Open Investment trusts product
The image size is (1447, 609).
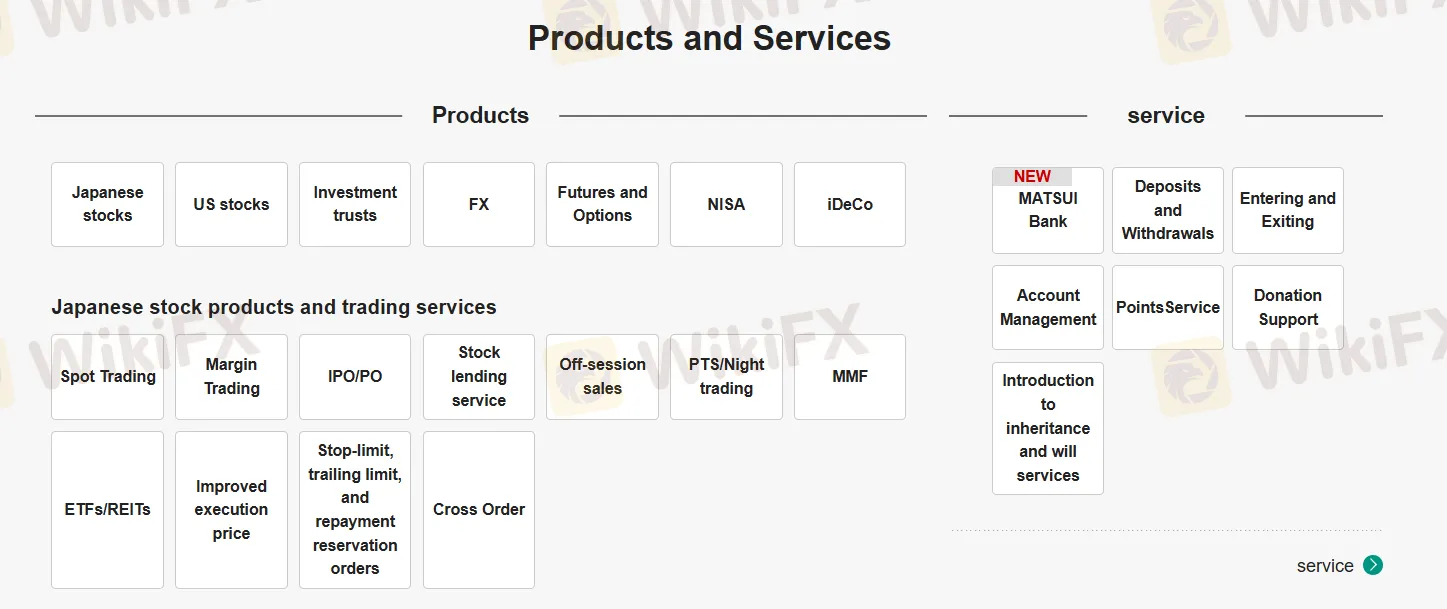tap(355, 204)
